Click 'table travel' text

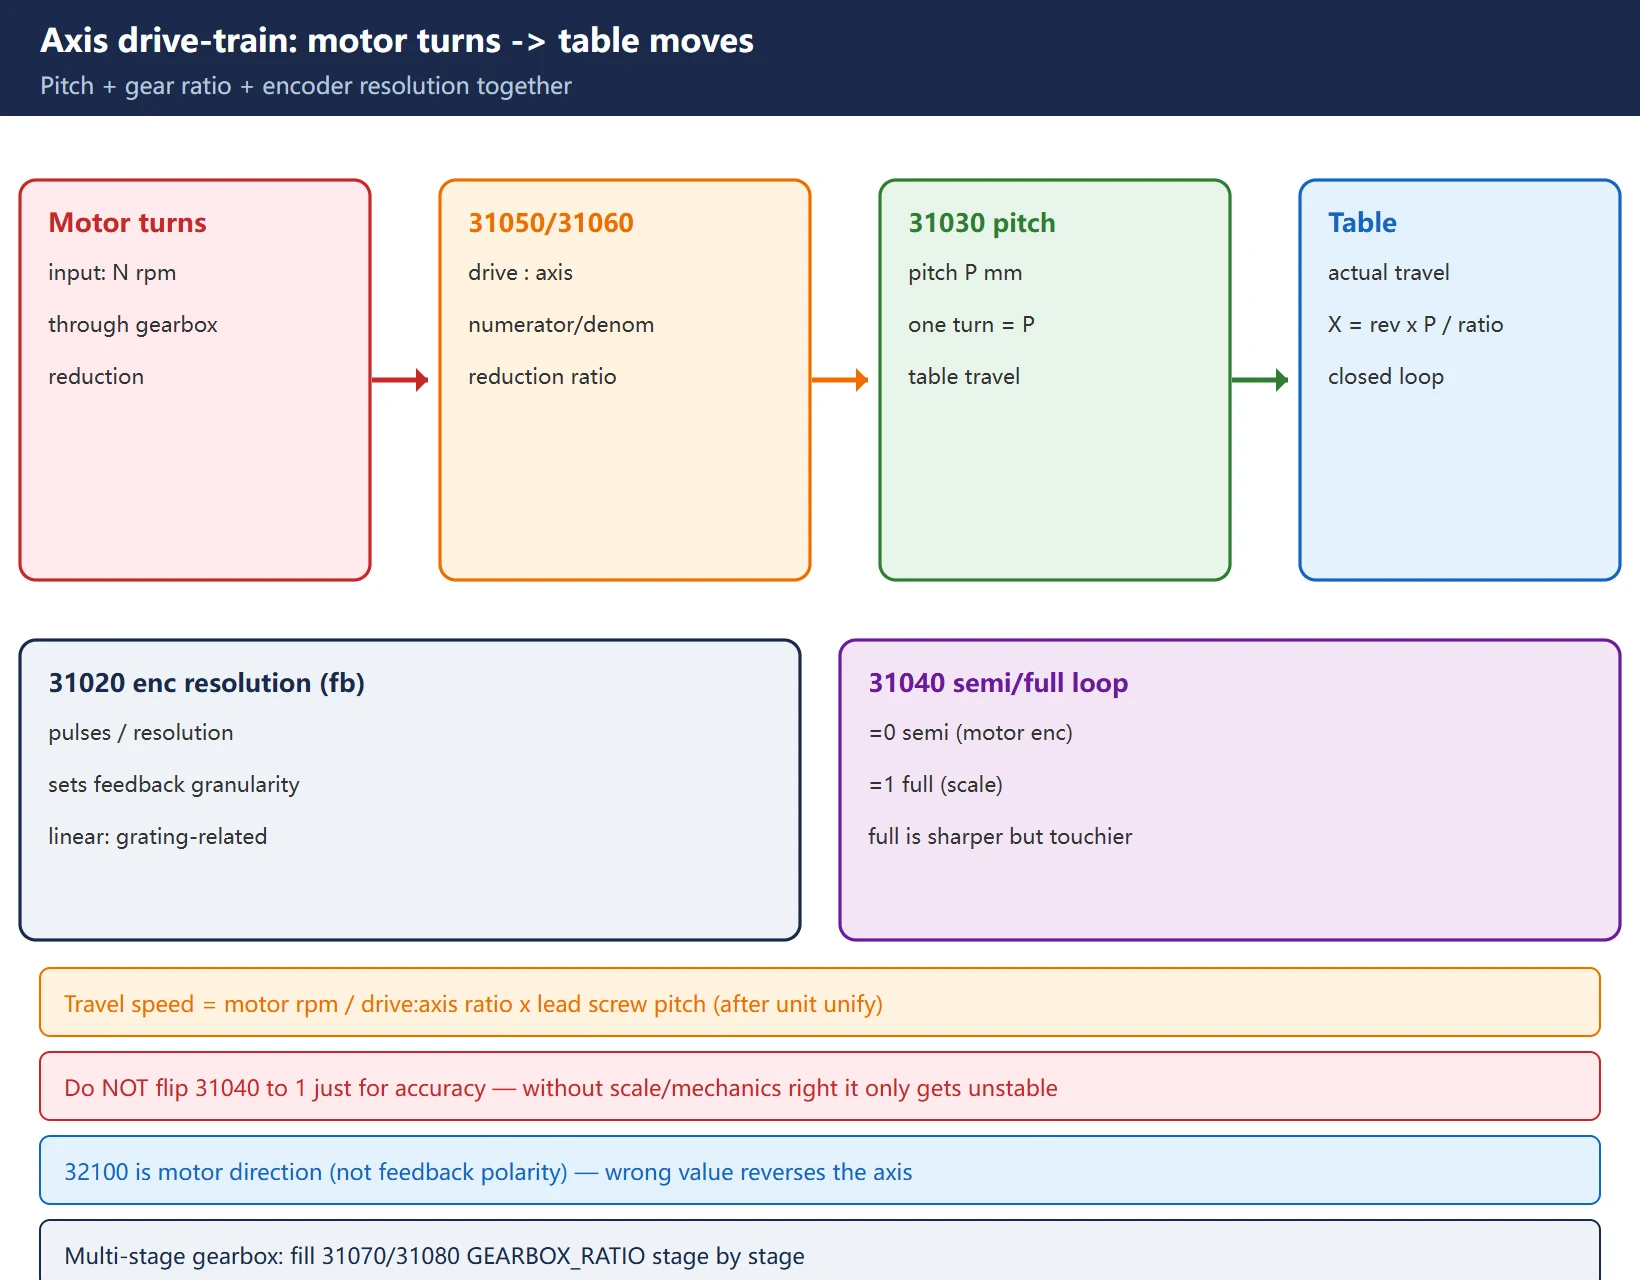[x=964, y=376]
